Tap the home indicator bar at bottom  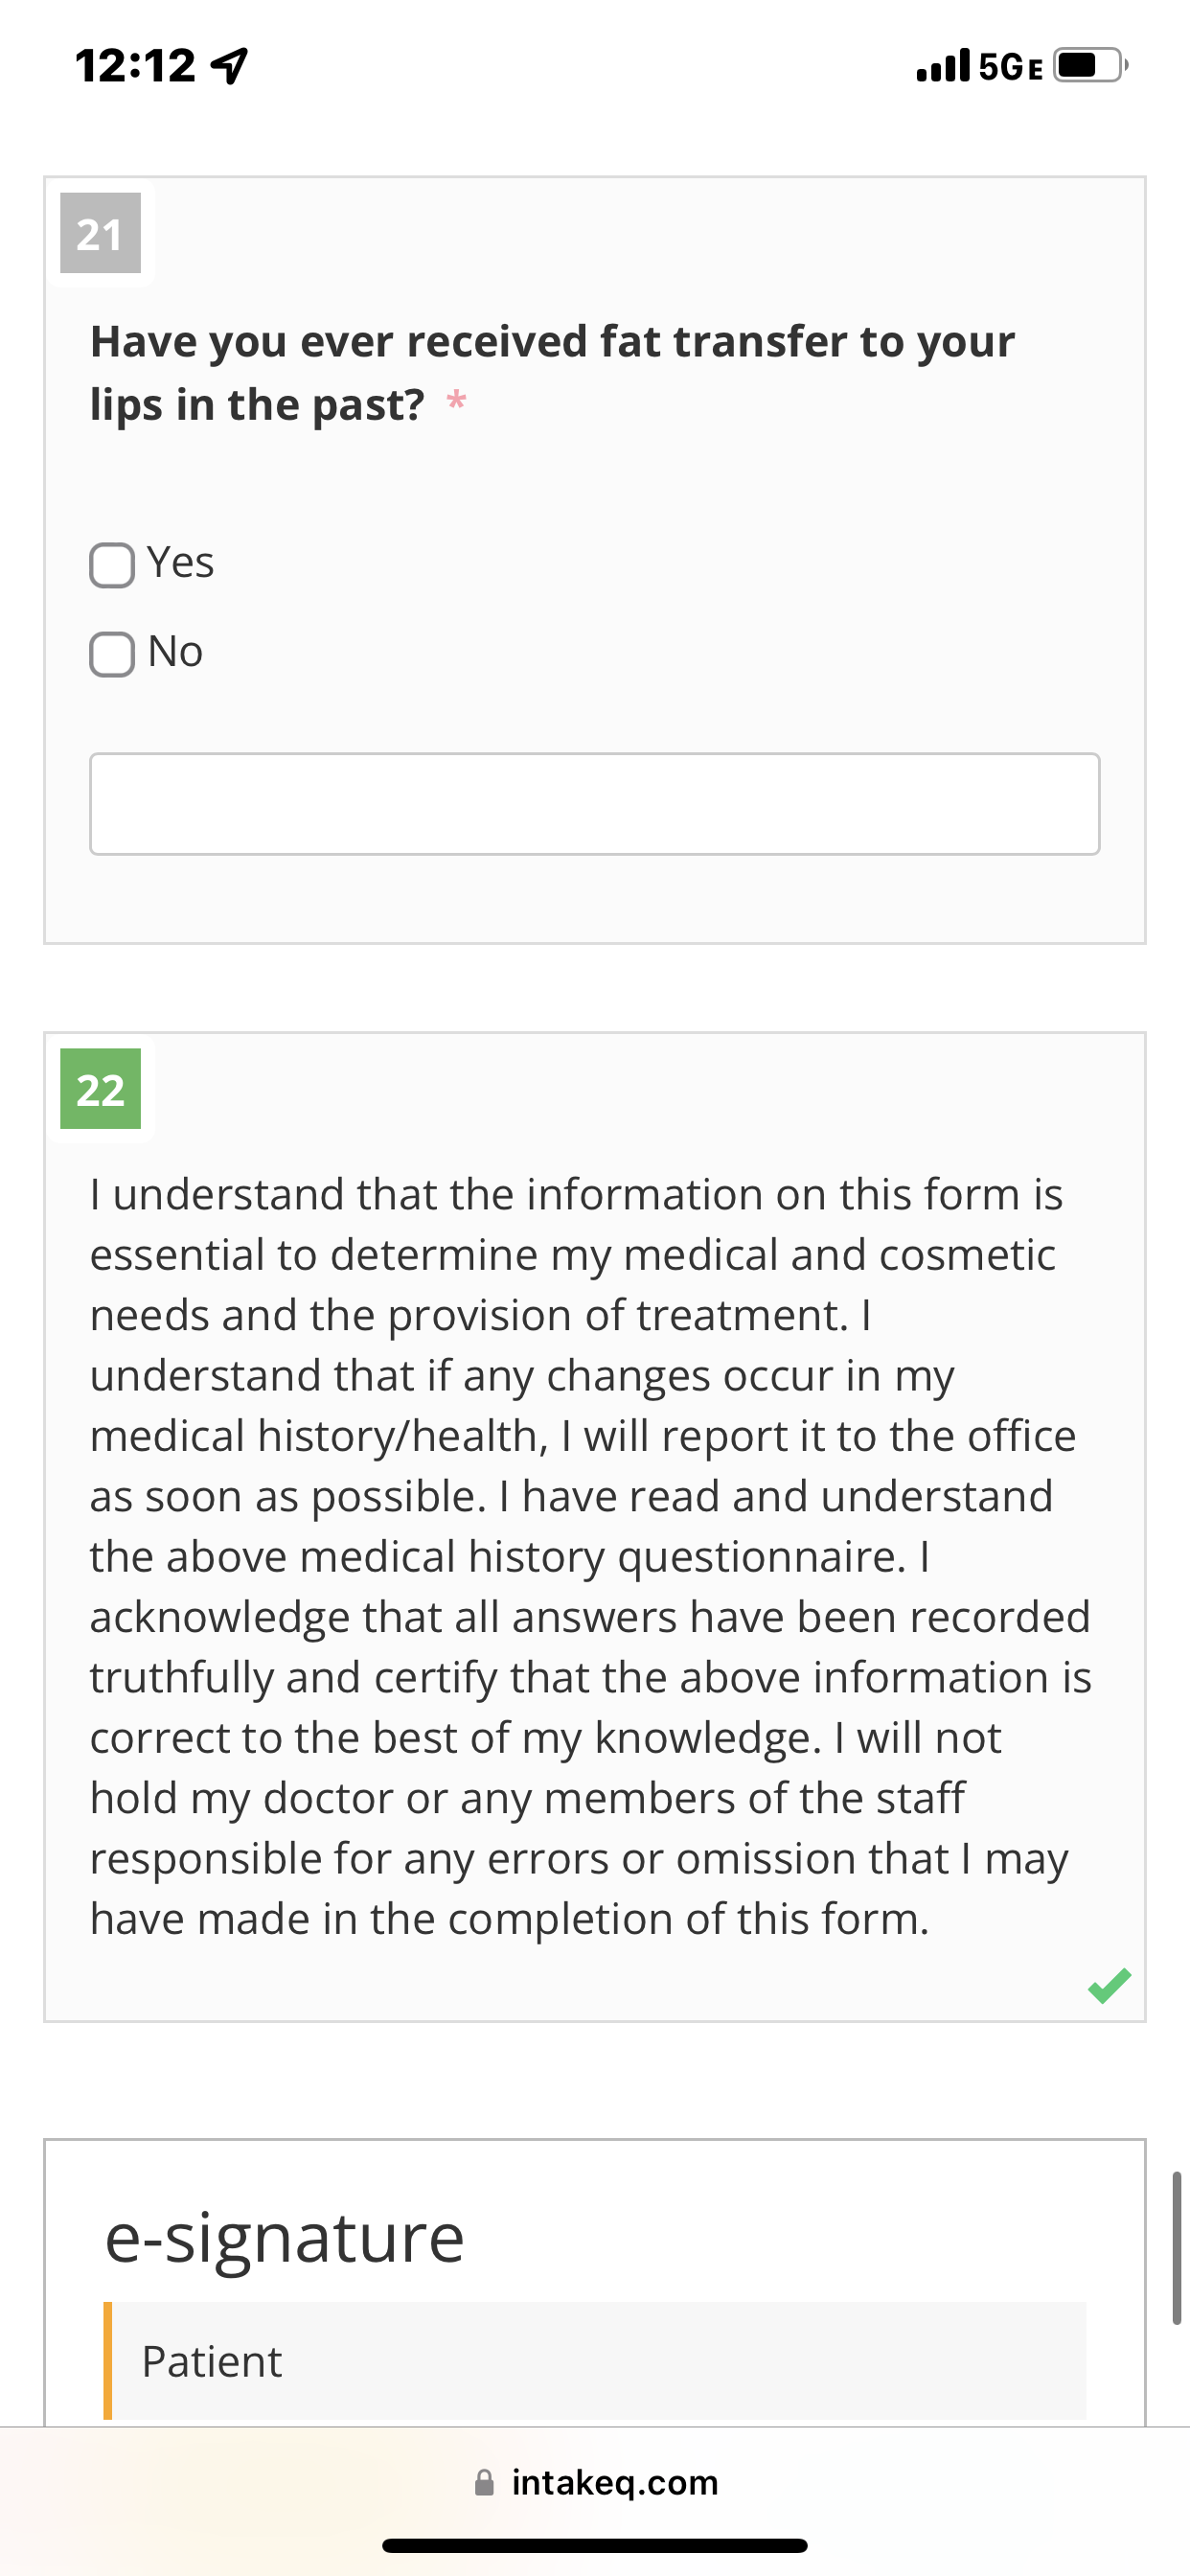(595, 2545)
